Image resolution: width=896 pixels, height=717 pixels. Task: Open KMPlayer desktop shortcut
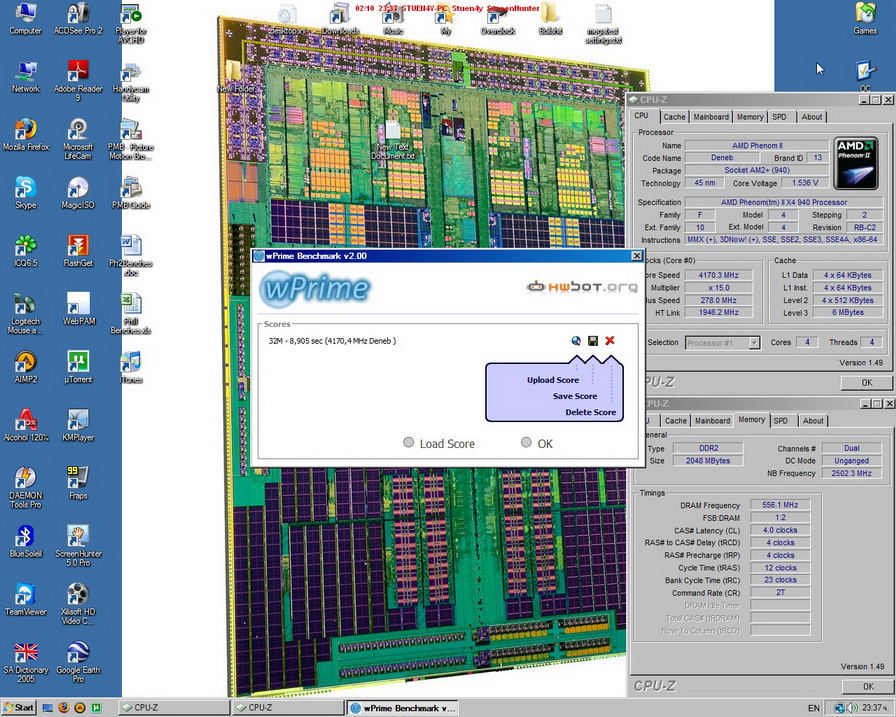78,426
